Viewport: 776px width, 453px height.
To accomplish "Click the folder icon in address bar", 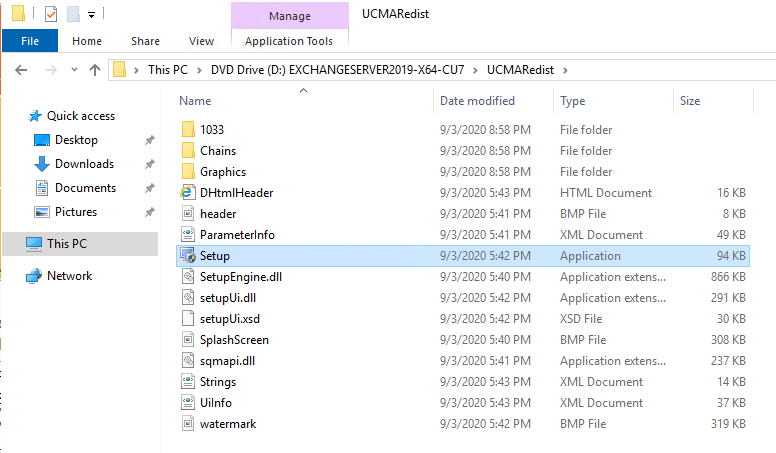I will click(x=119, y=70).
